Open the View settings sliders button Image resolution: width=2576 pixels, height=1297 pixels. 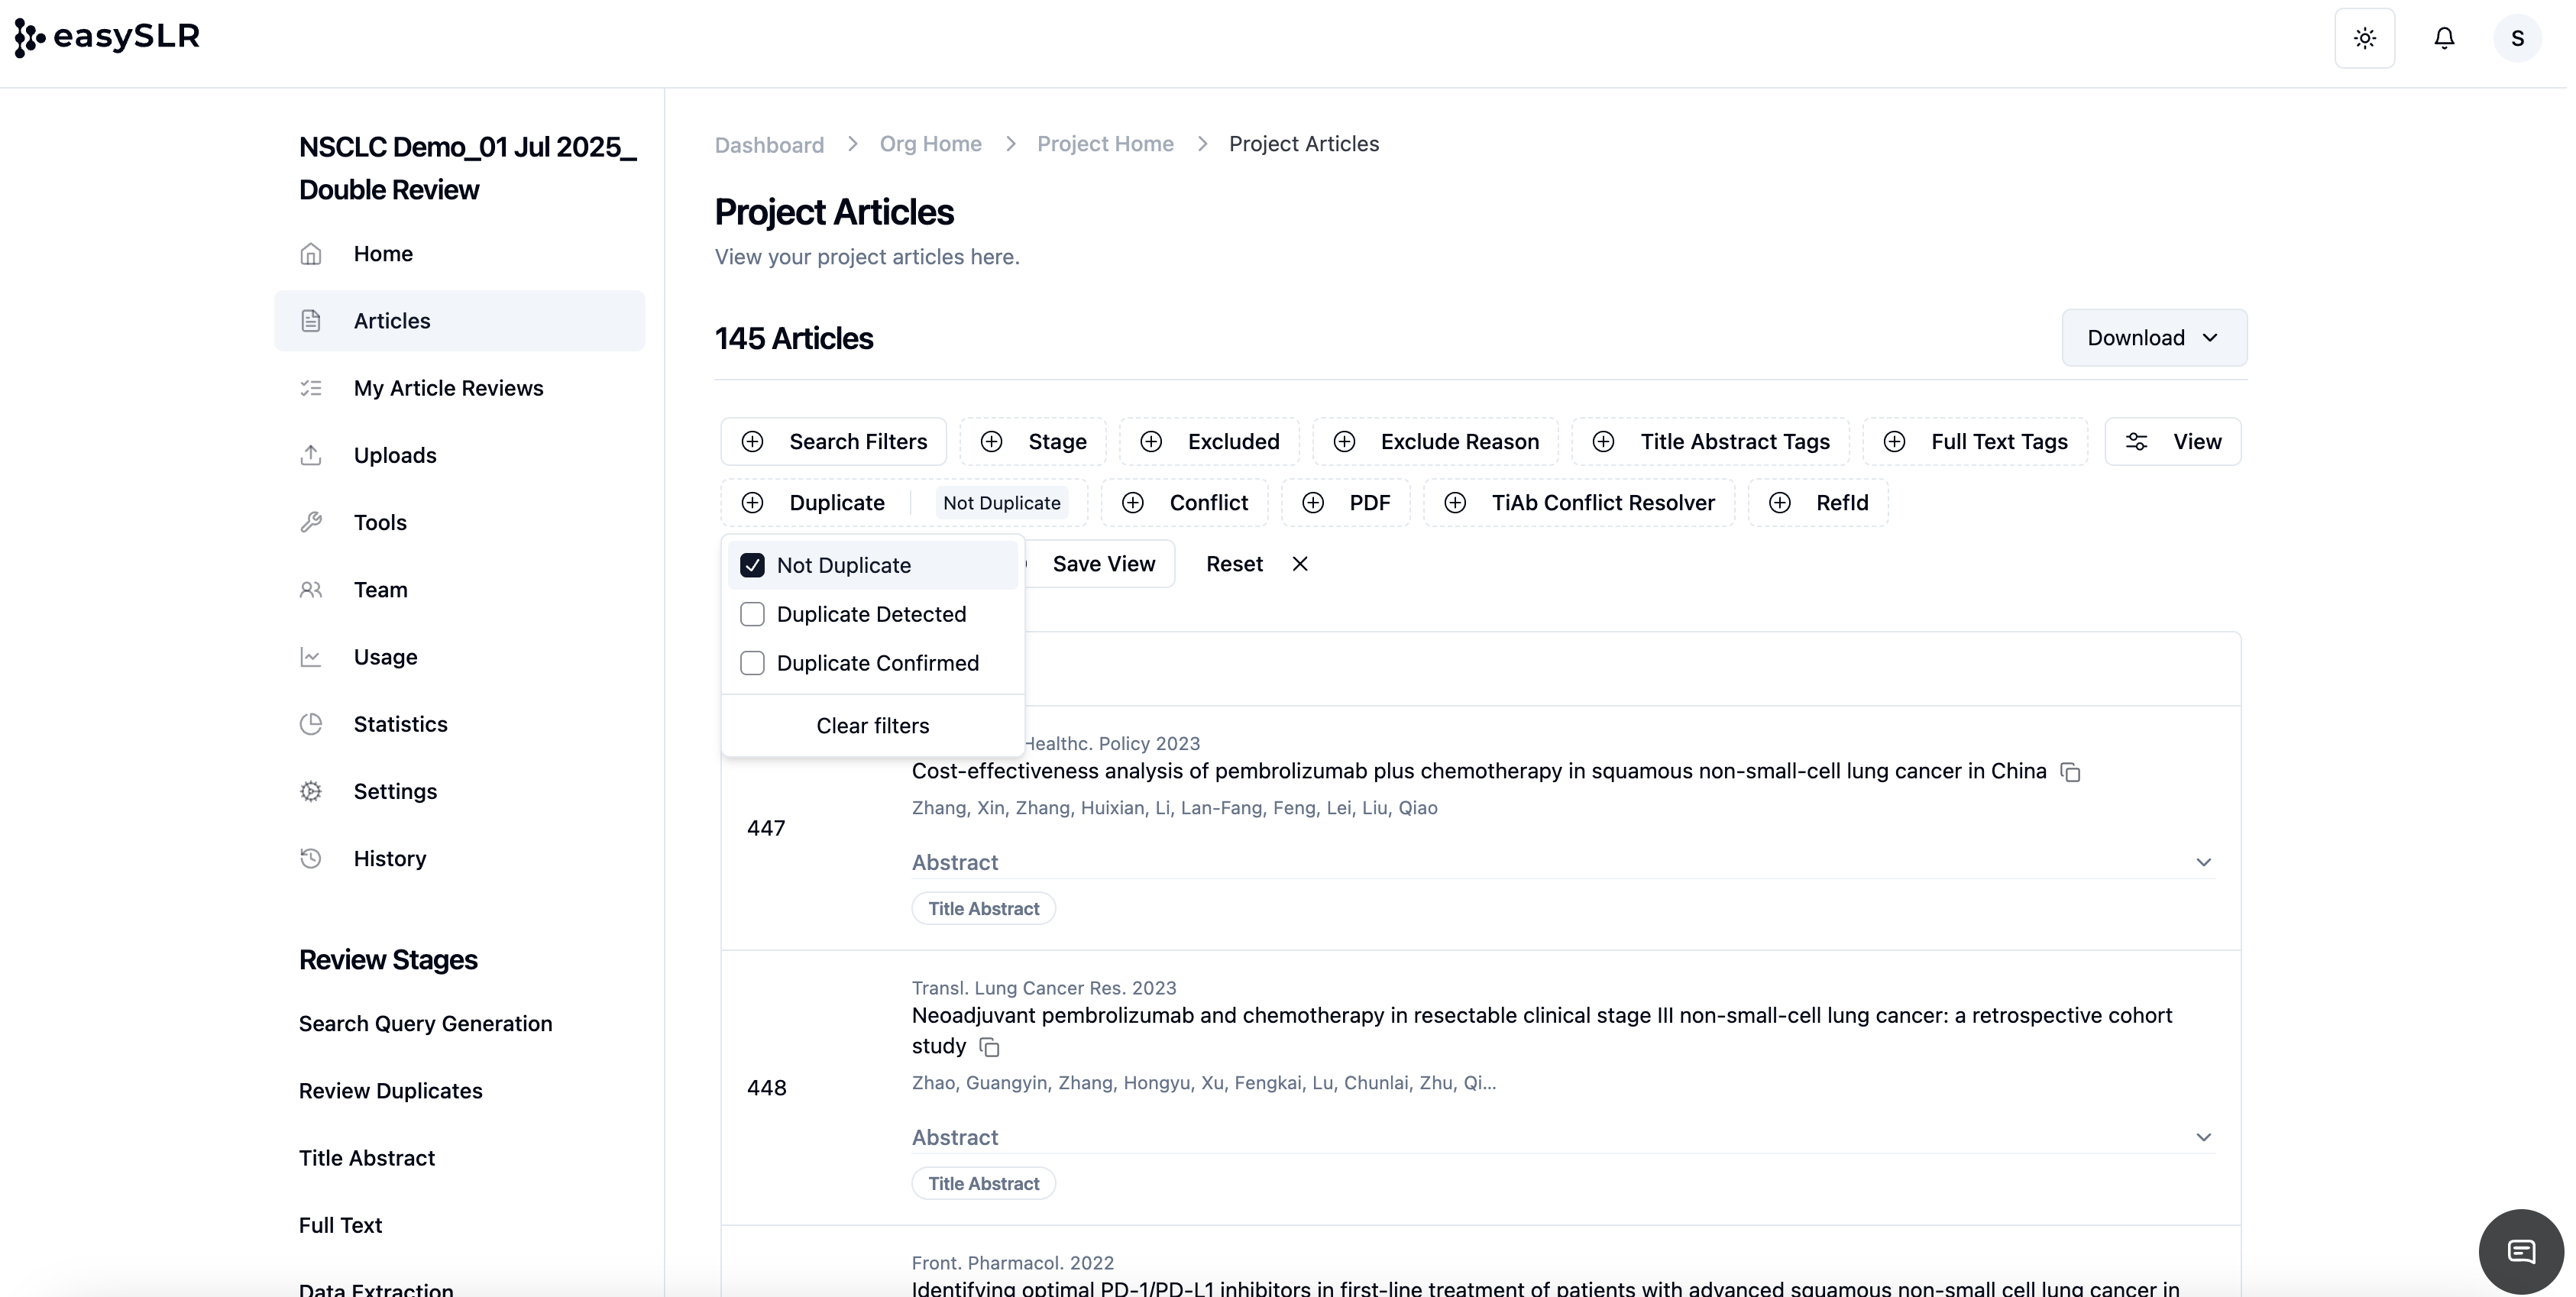(x=2172, y=442)
